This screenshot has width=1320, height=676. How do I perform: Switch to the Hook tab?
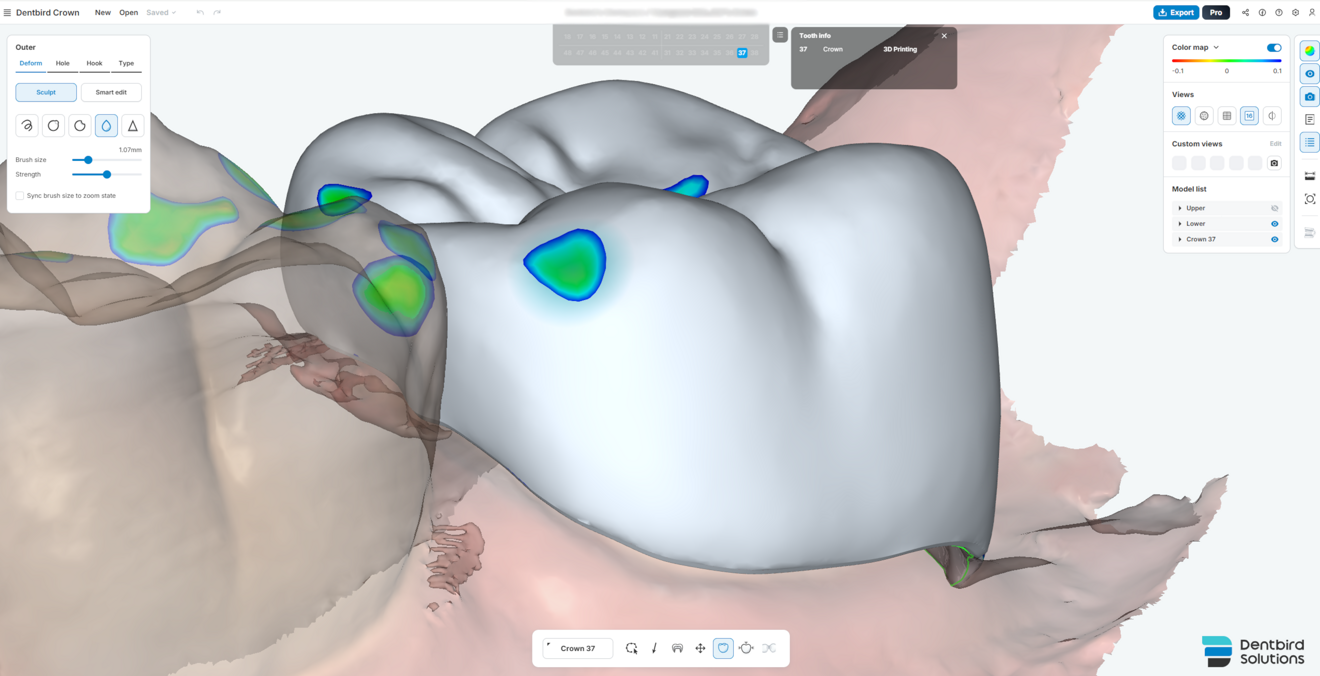tap(94, 63)
